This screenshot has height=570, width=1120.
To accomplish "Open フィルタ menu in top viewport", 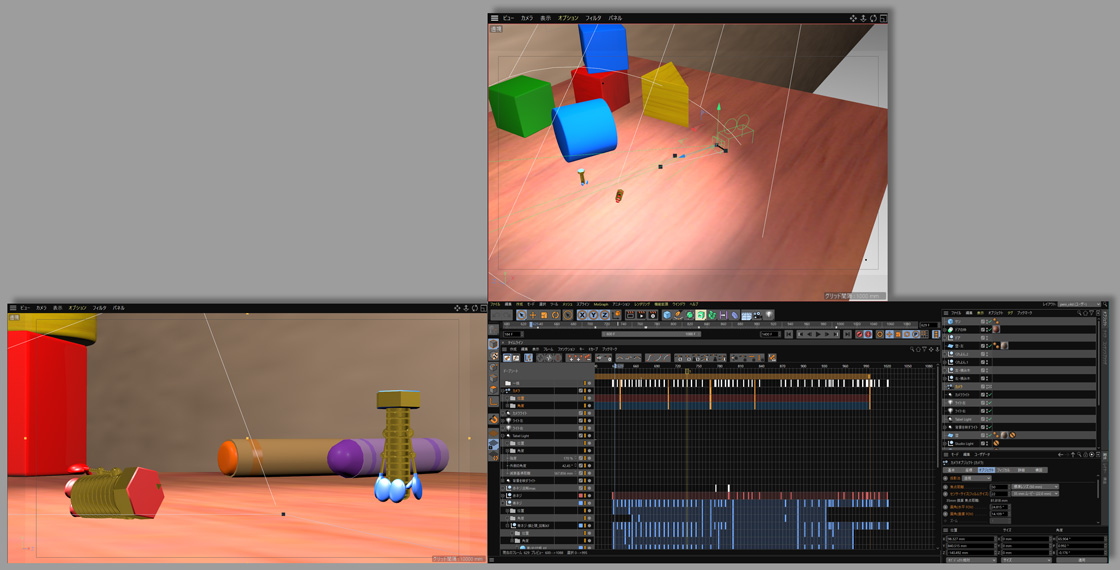I will click(x=593, y=18).
